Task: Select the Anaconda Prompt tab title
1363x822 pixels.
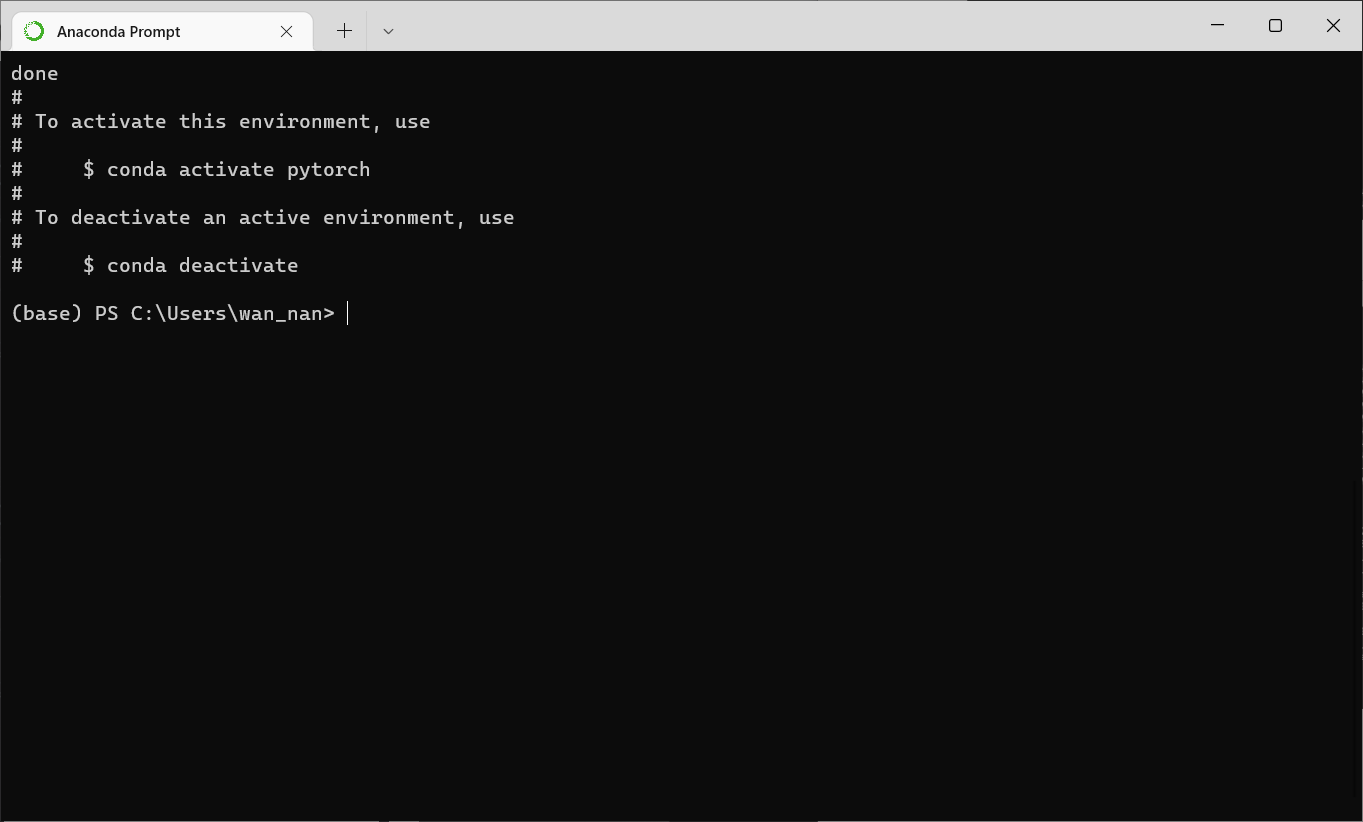Action: [x=118, y=31]
